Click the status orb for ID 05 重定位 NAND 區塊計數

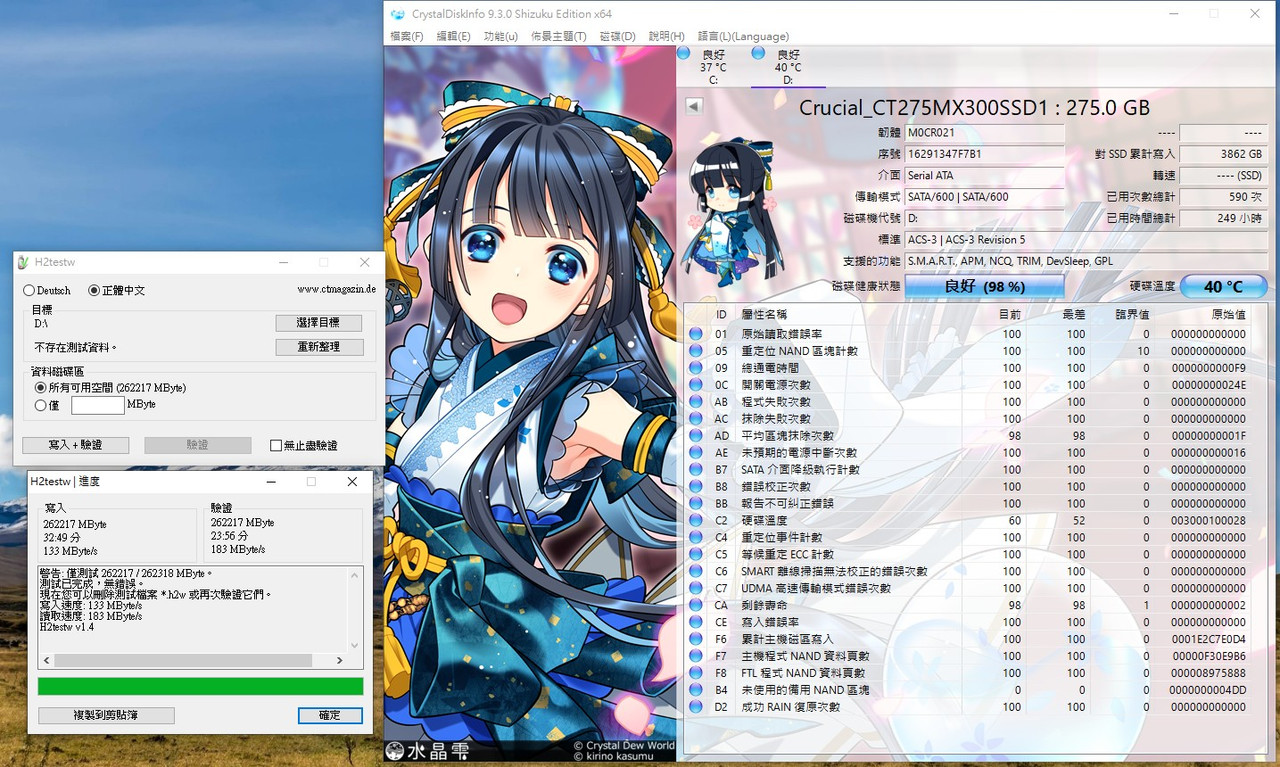click(695, 351)
